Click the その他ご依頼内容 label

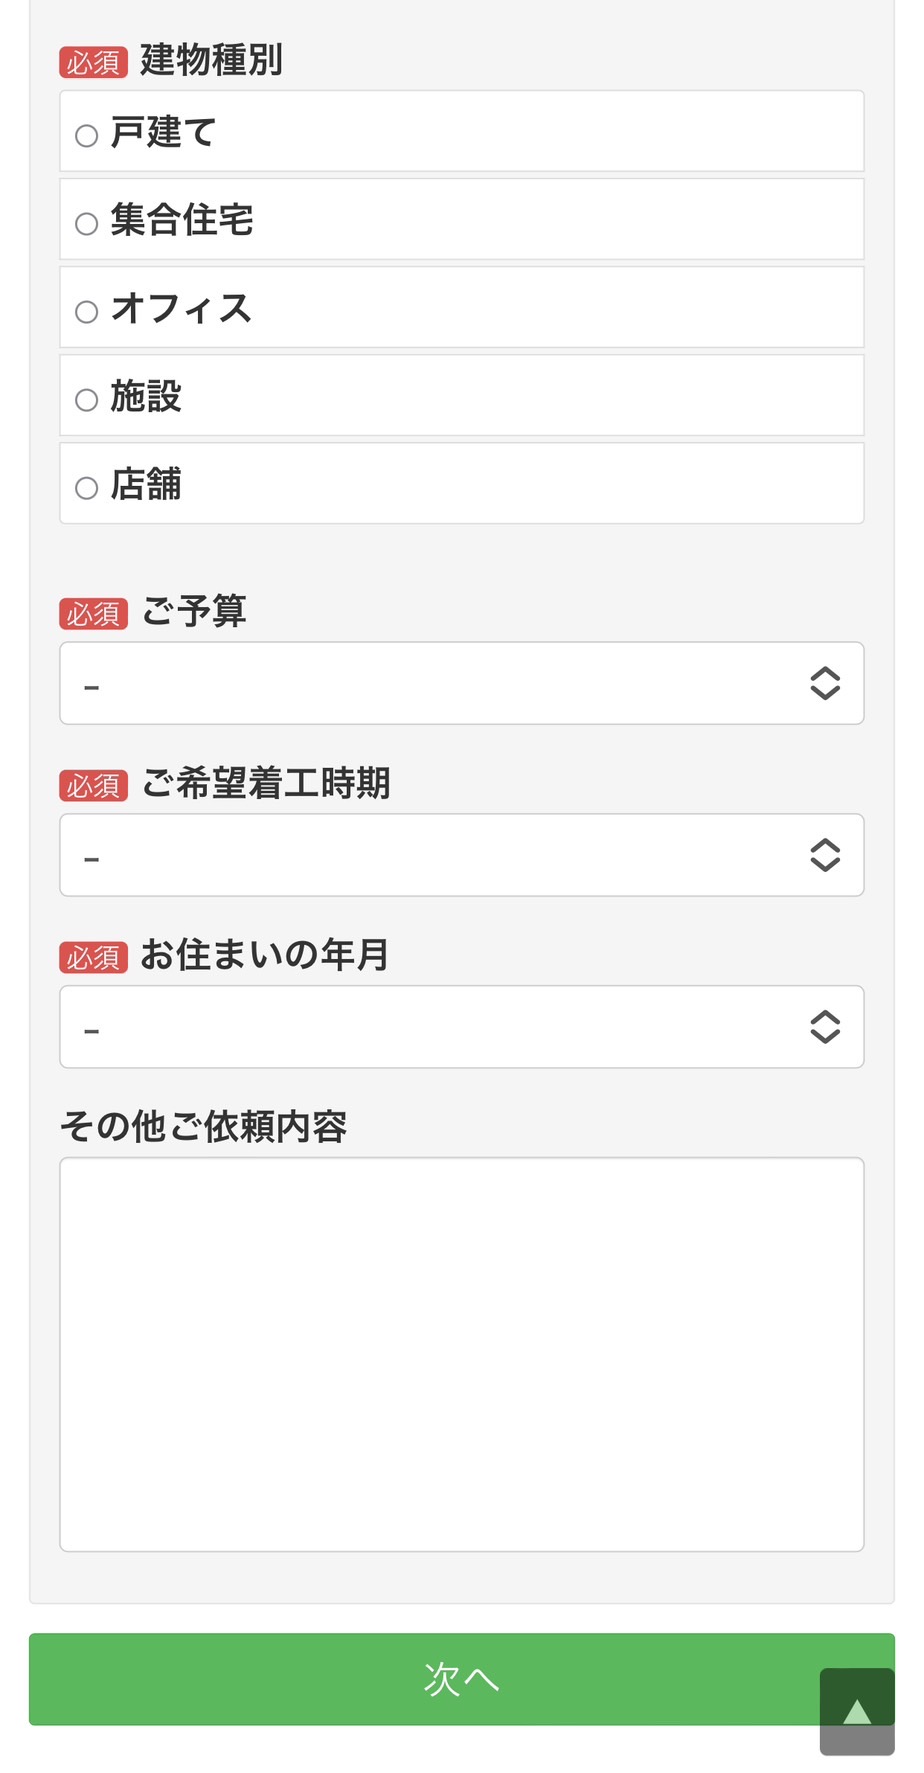pyautogui.click(x=205, y=1126)
